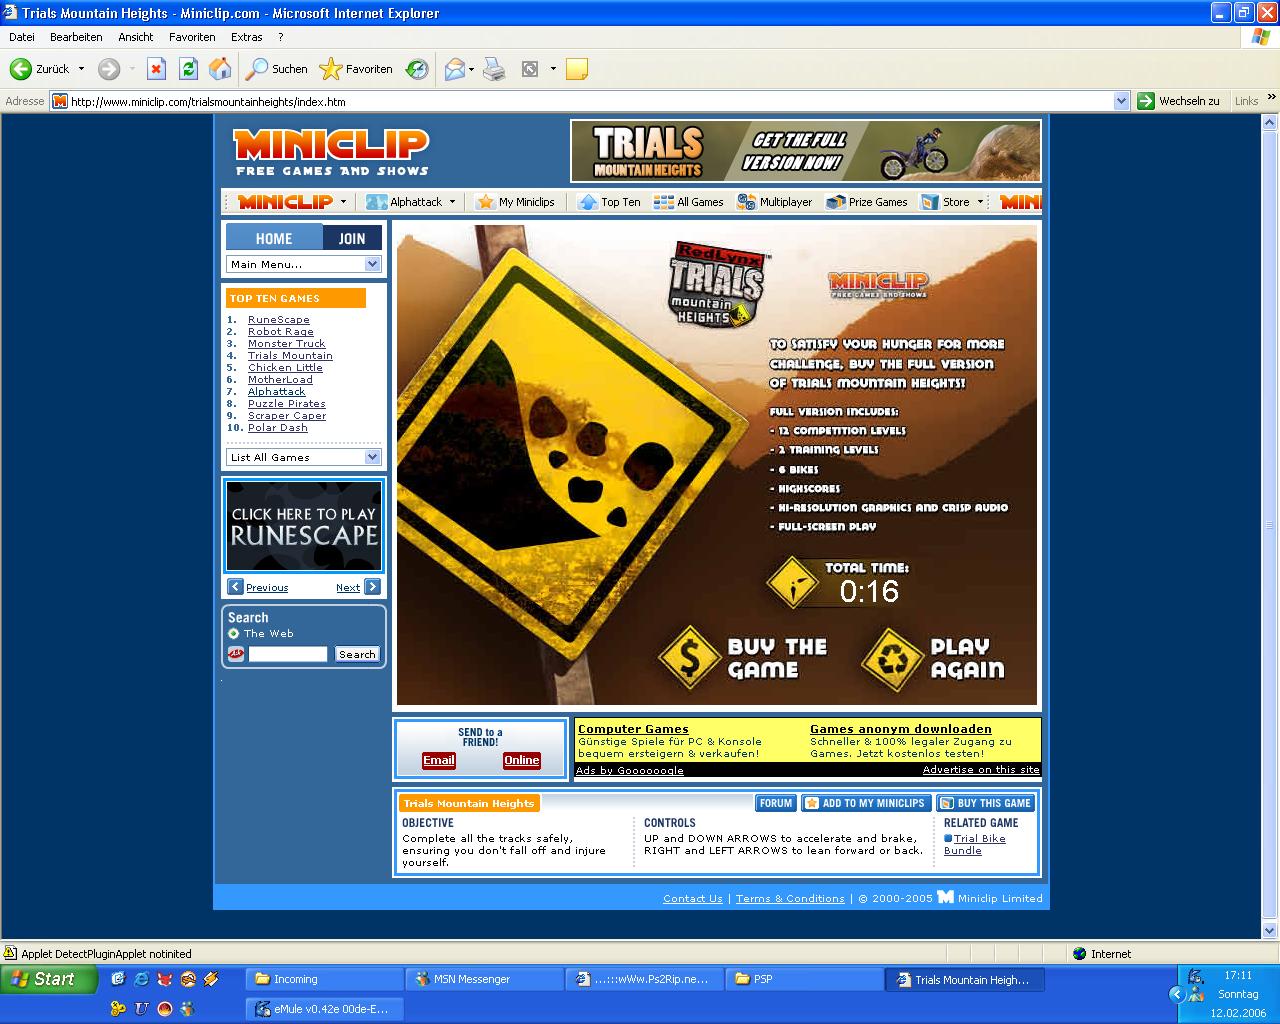The height and width of the screenshot is (1024, 1280).
Task: Launch Internet Explorer from Quick Launch
Action: pos(141,979)
